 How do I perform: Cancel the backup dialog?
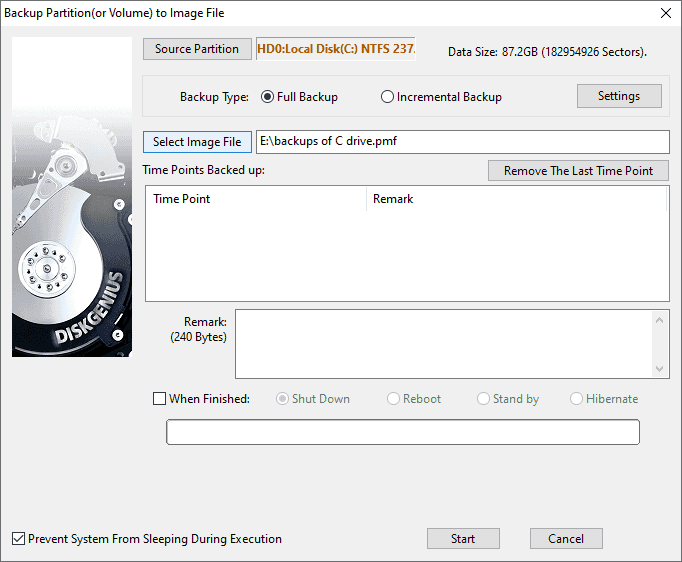pyautogui.click(x=566, y=539)
